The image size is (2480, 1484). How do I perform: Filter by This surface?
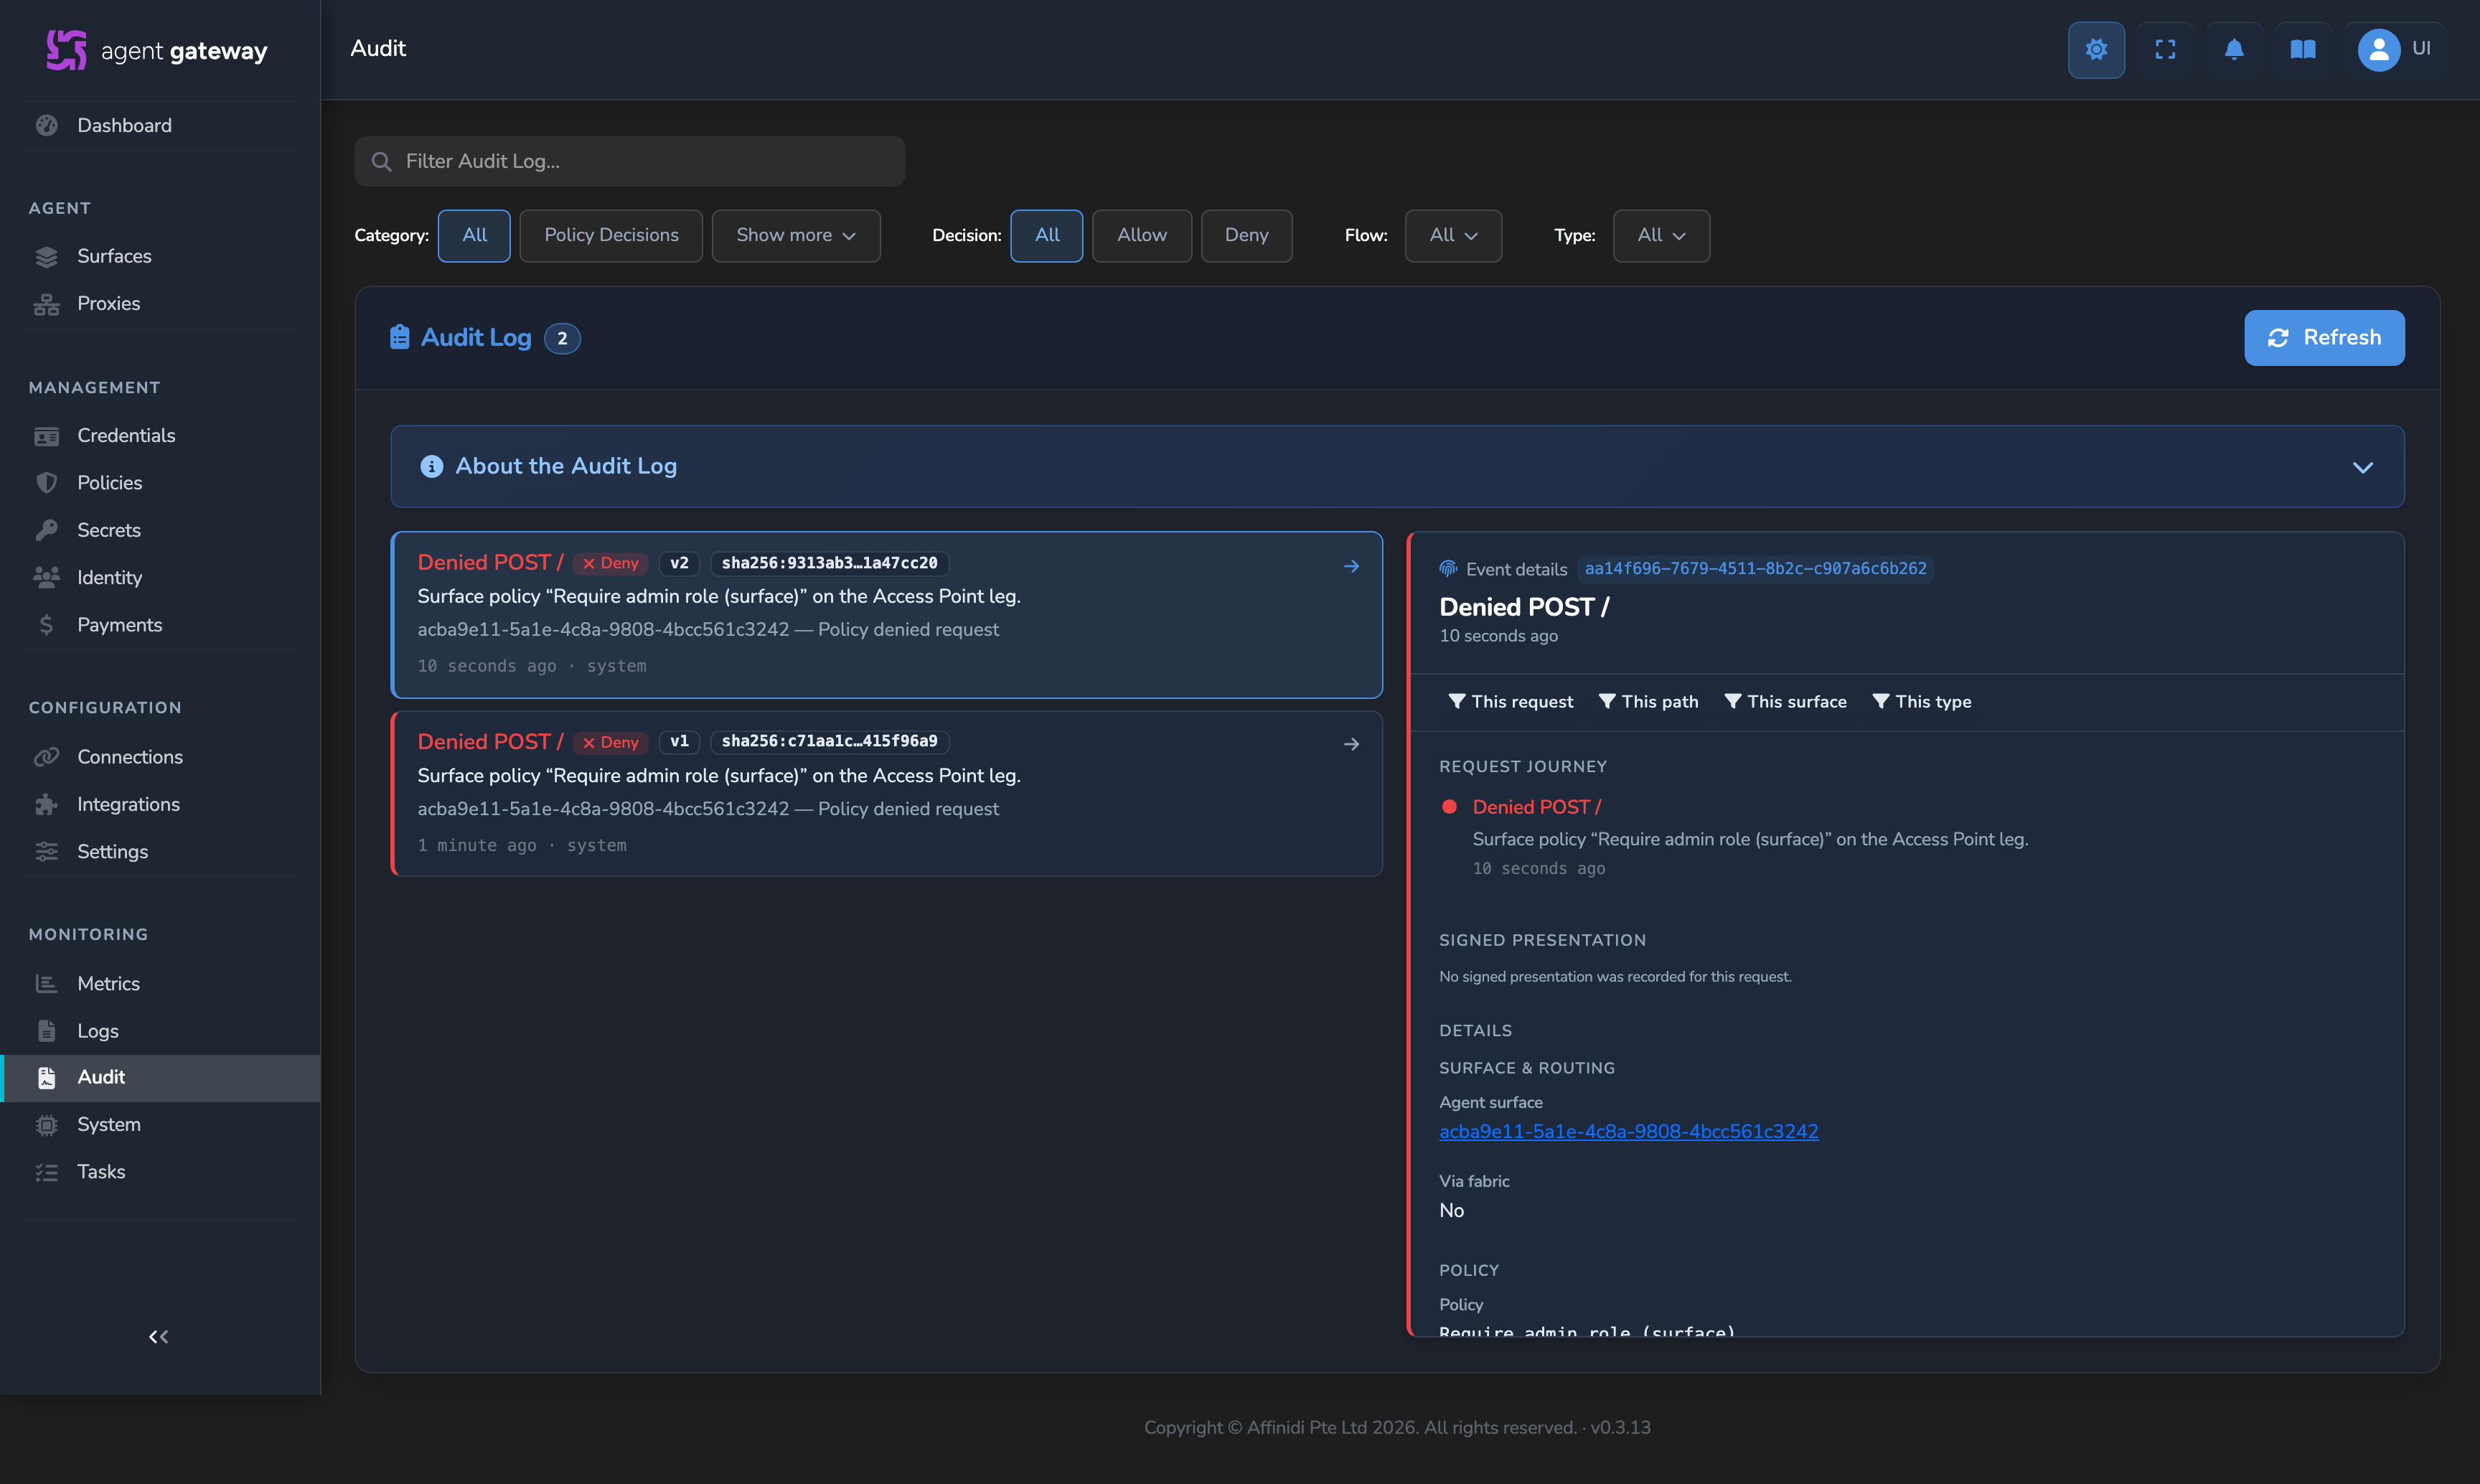[1785, 702]
